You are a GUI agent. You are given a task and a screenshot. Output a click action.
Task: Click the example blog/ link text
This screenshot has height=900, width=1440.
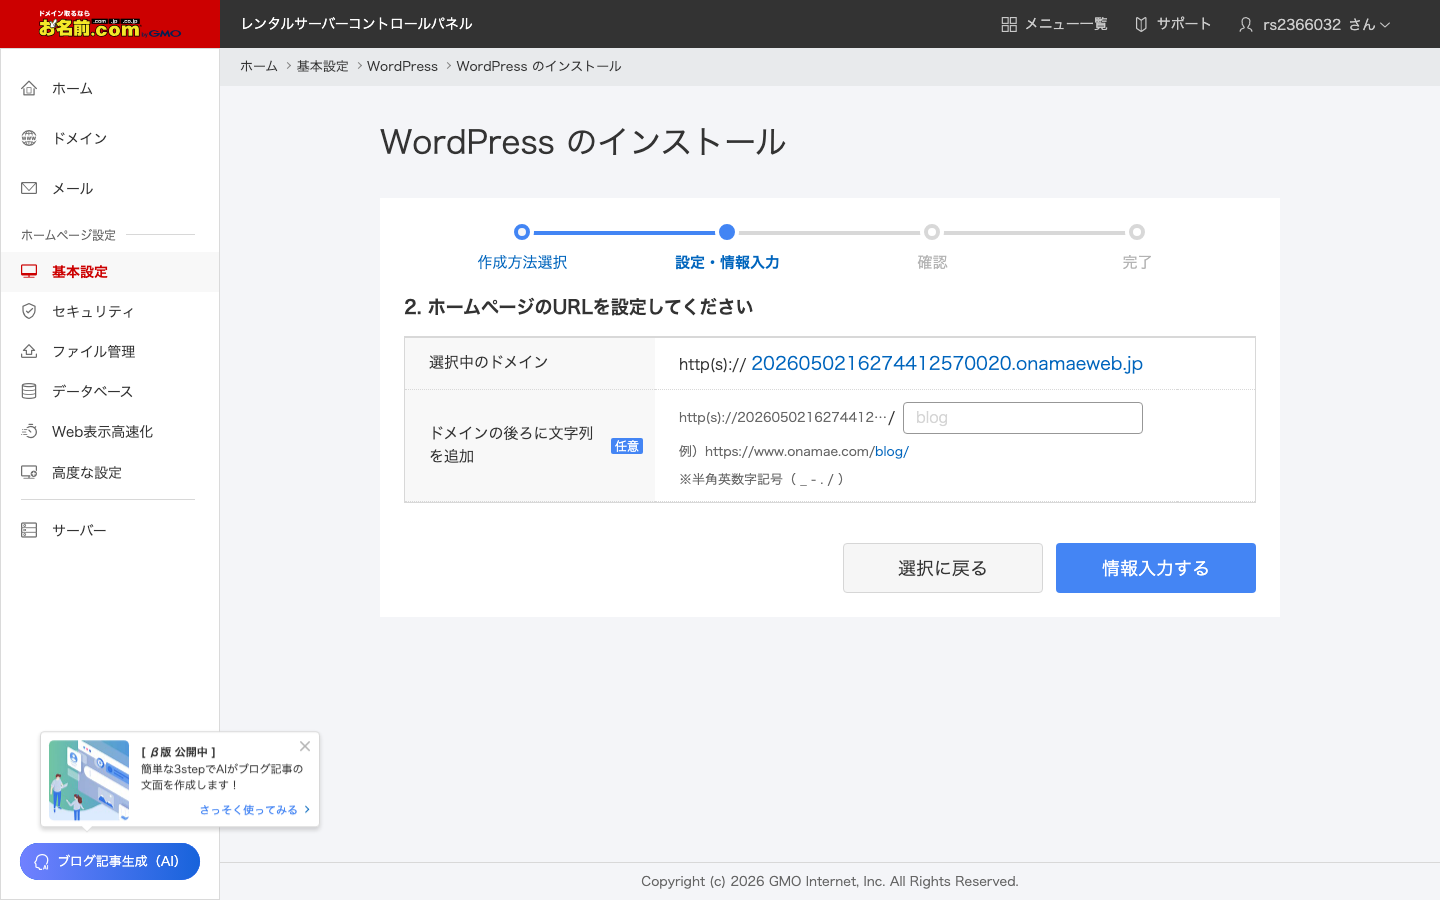pos(892,451)
